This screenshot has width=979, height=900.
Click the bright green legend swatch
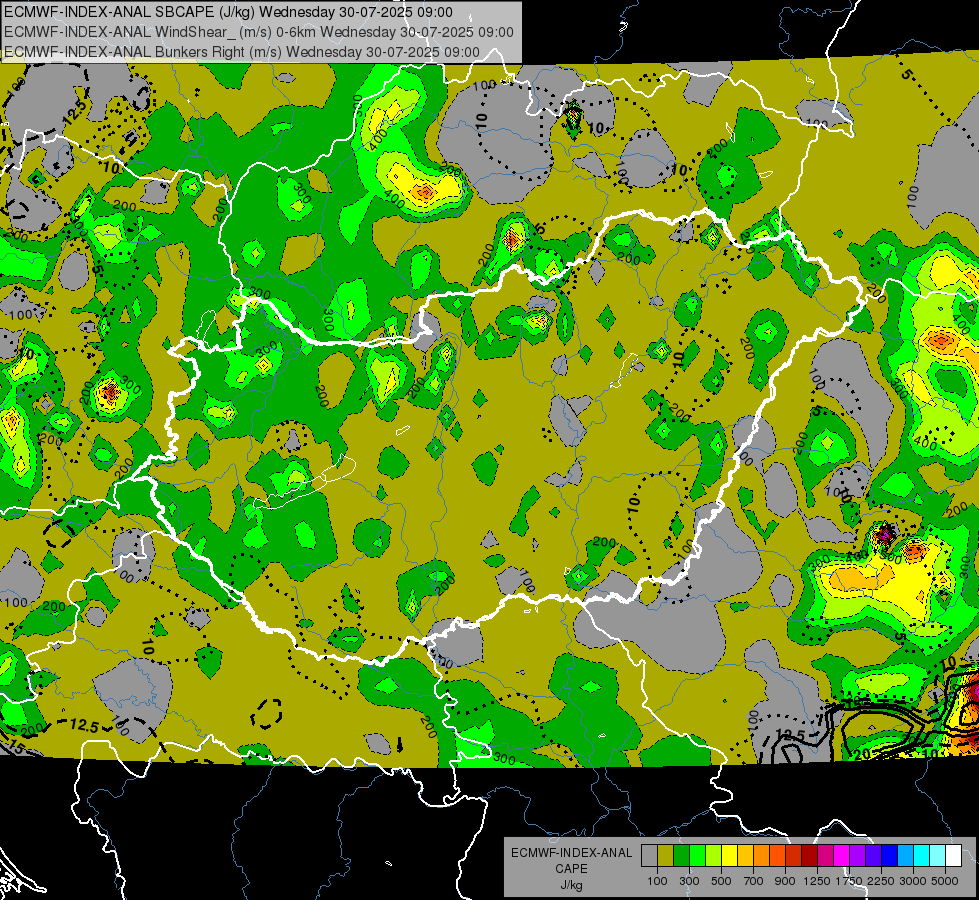[697, 856]
